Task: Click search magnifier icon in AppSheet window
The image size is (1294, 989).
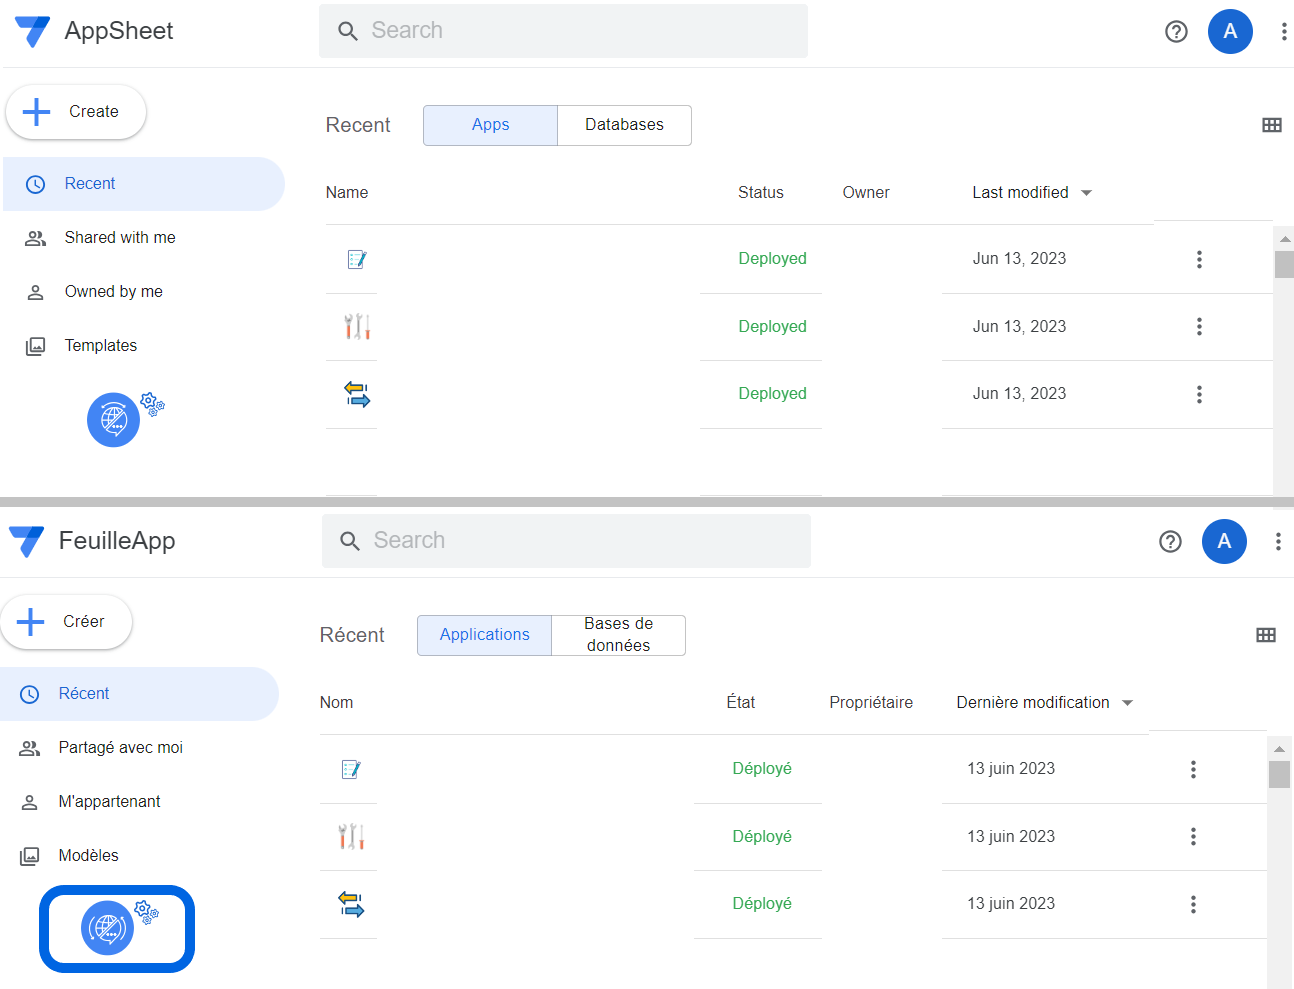Action: click(347, 31)
